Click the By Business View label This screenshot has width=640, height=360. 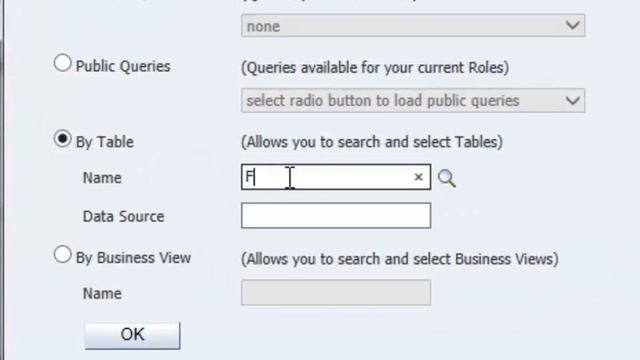(x=133, y=258)
